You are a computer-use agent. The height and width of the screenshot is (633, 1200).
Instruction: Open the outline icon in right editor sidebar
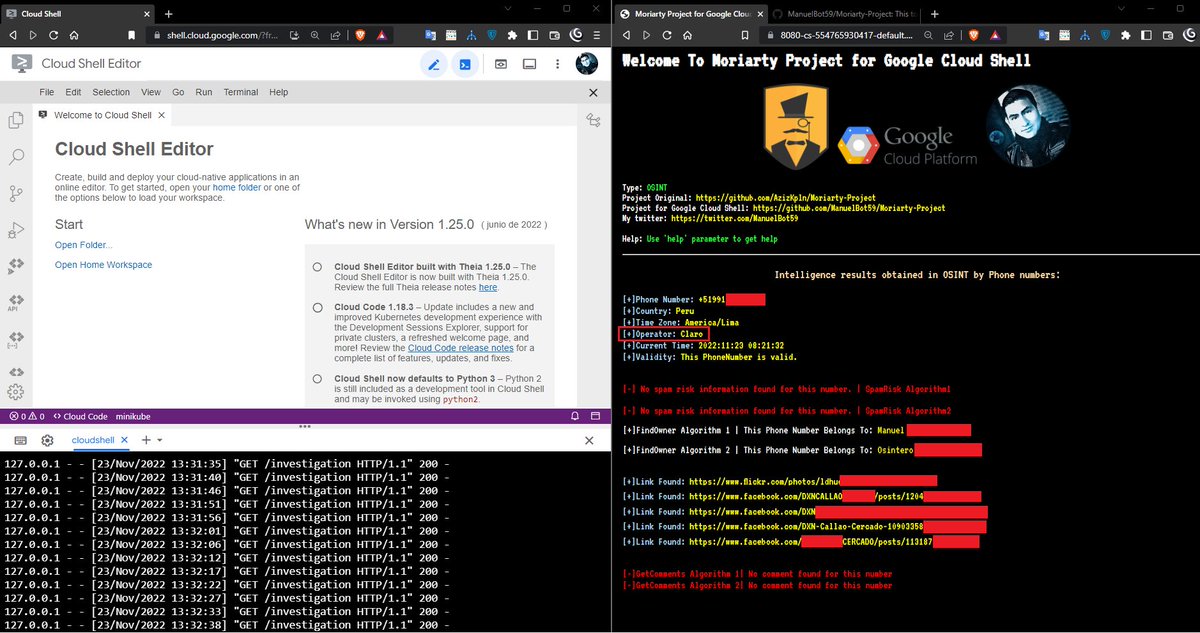[x=594, y=120]
